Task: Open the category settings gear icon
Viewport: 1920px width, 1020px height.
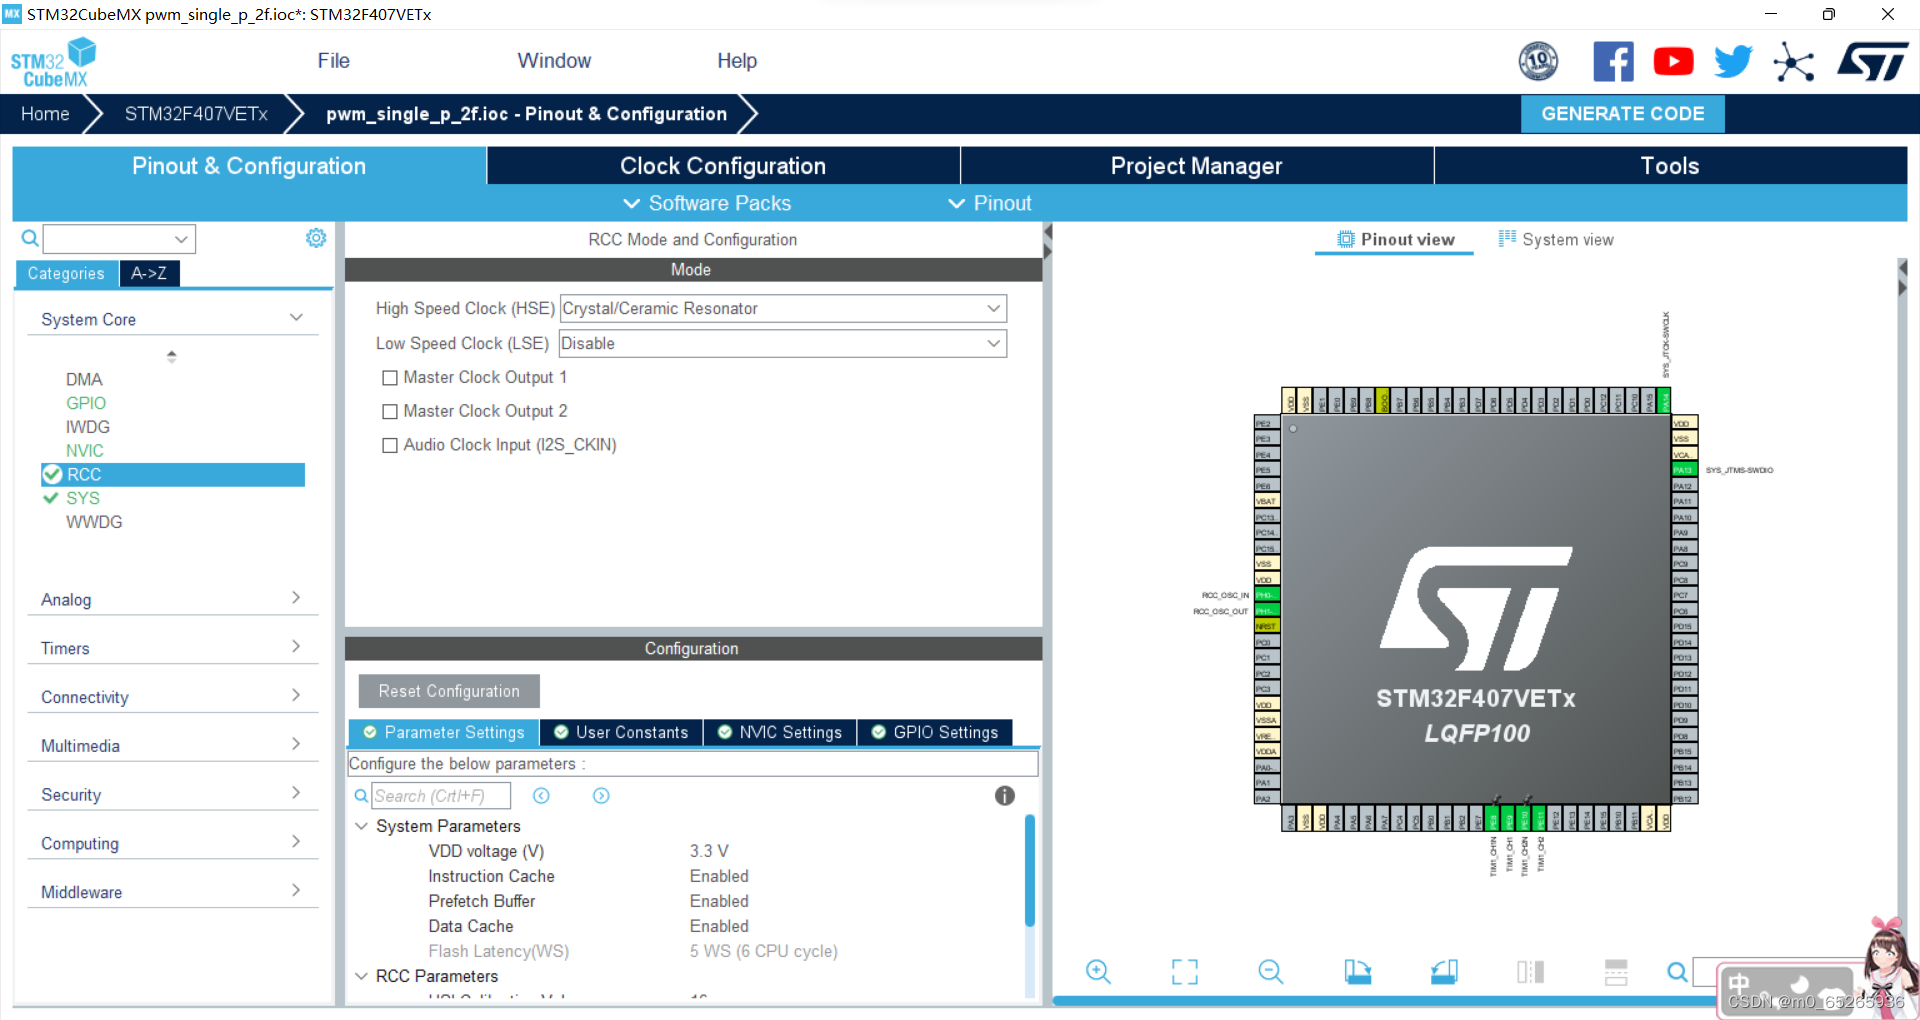Action: coord(316,238)
